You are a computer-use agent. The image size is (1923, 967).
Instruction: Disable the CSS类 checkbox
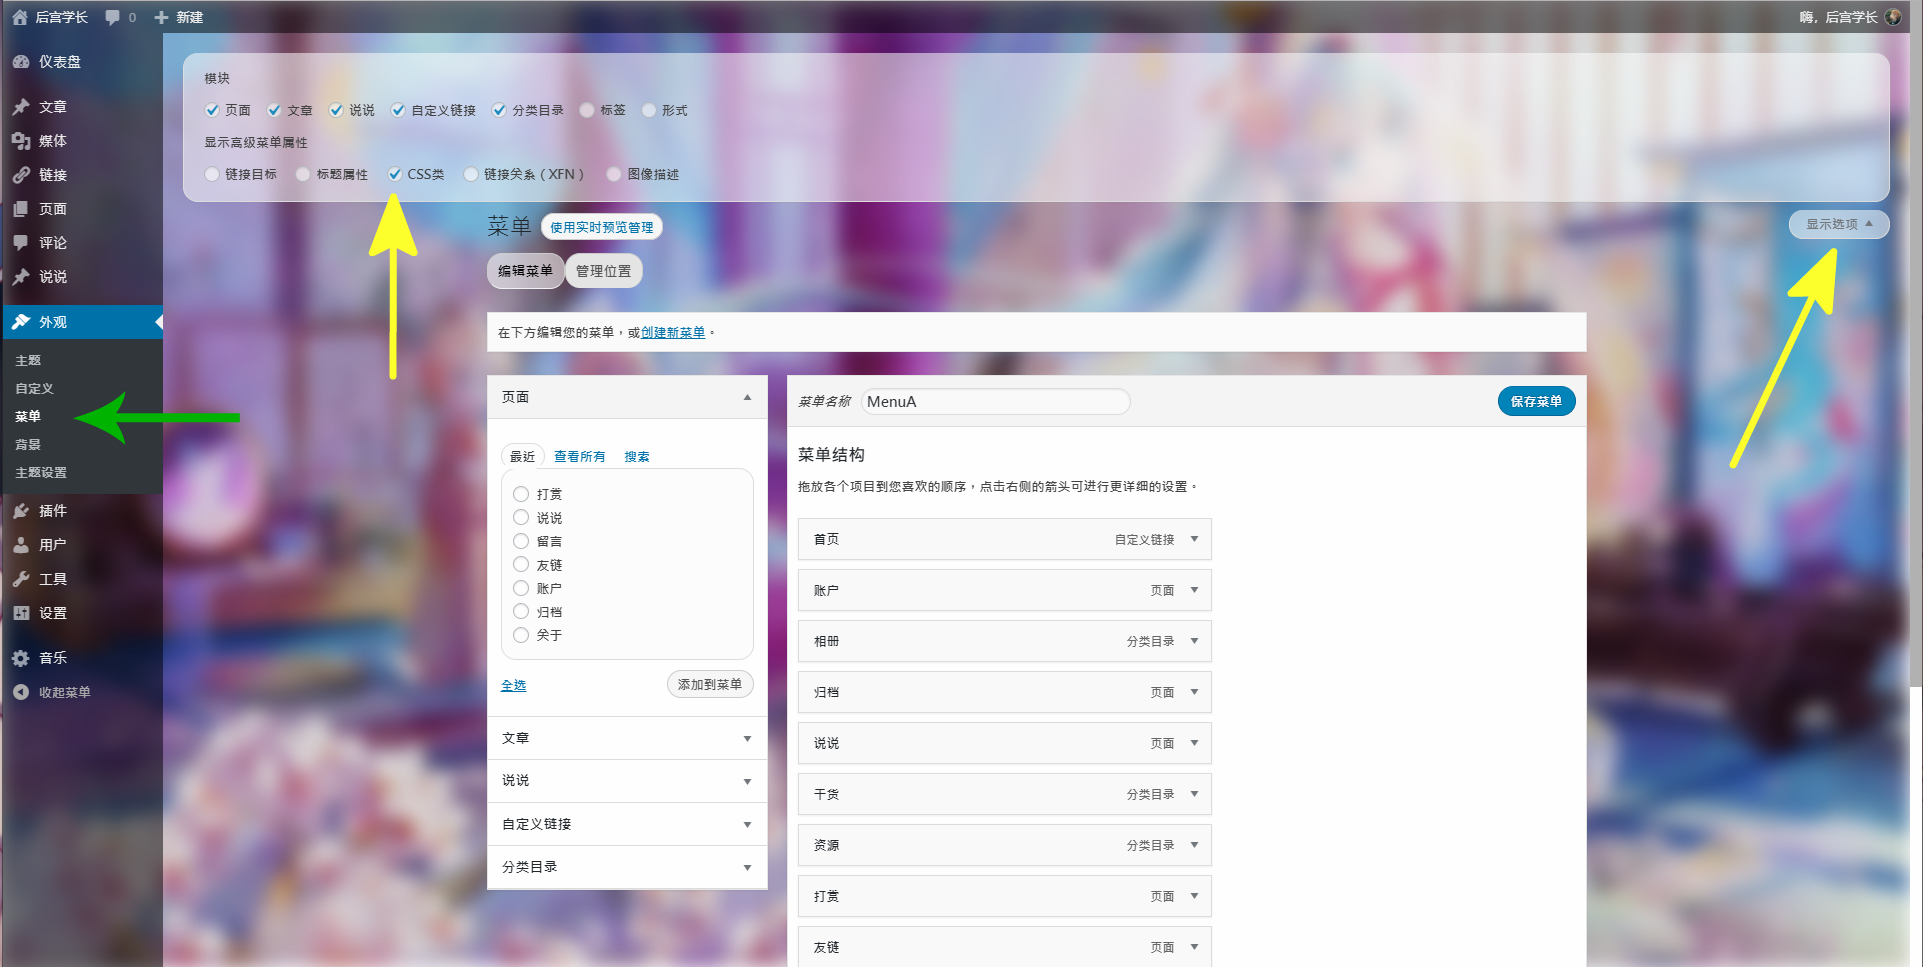(x=395, y=174)
